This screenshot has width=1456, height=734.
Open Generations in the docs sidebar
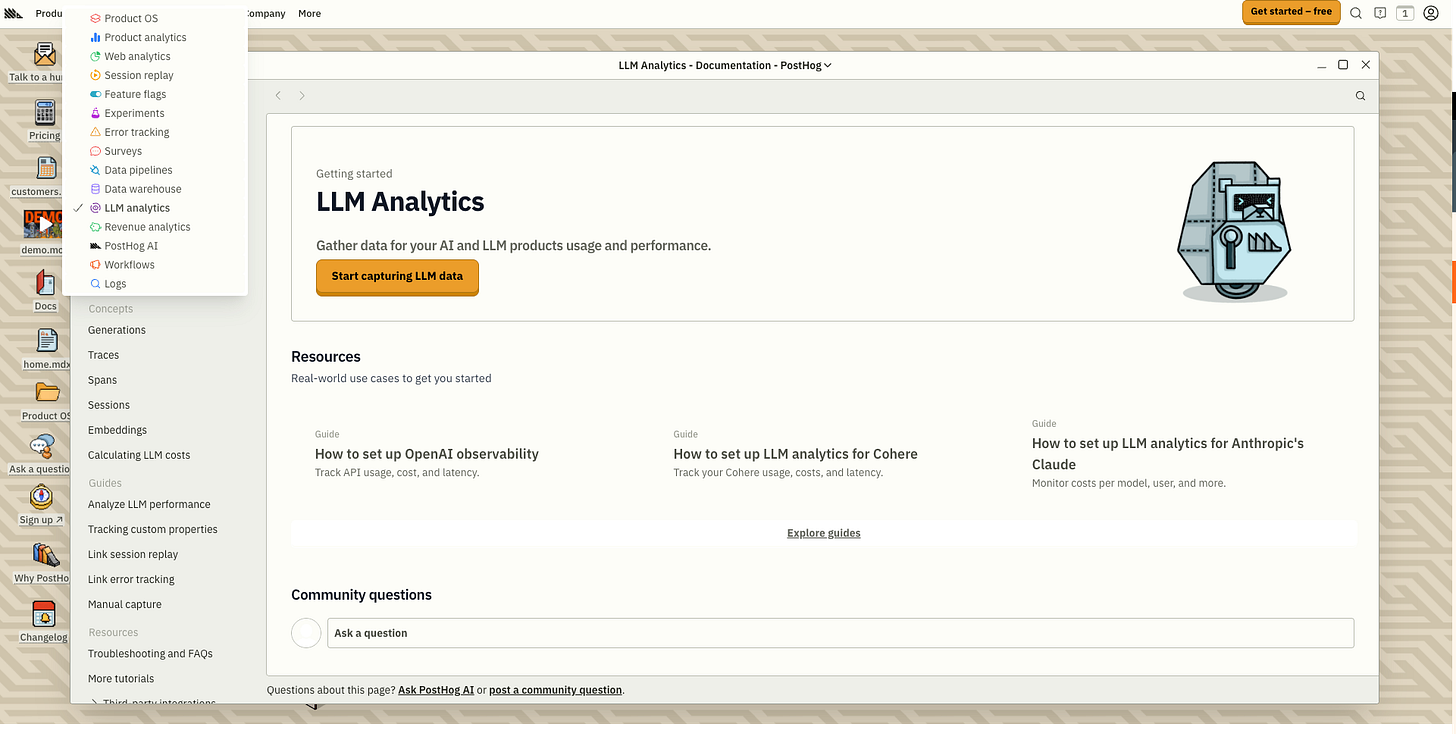(117, 330)
